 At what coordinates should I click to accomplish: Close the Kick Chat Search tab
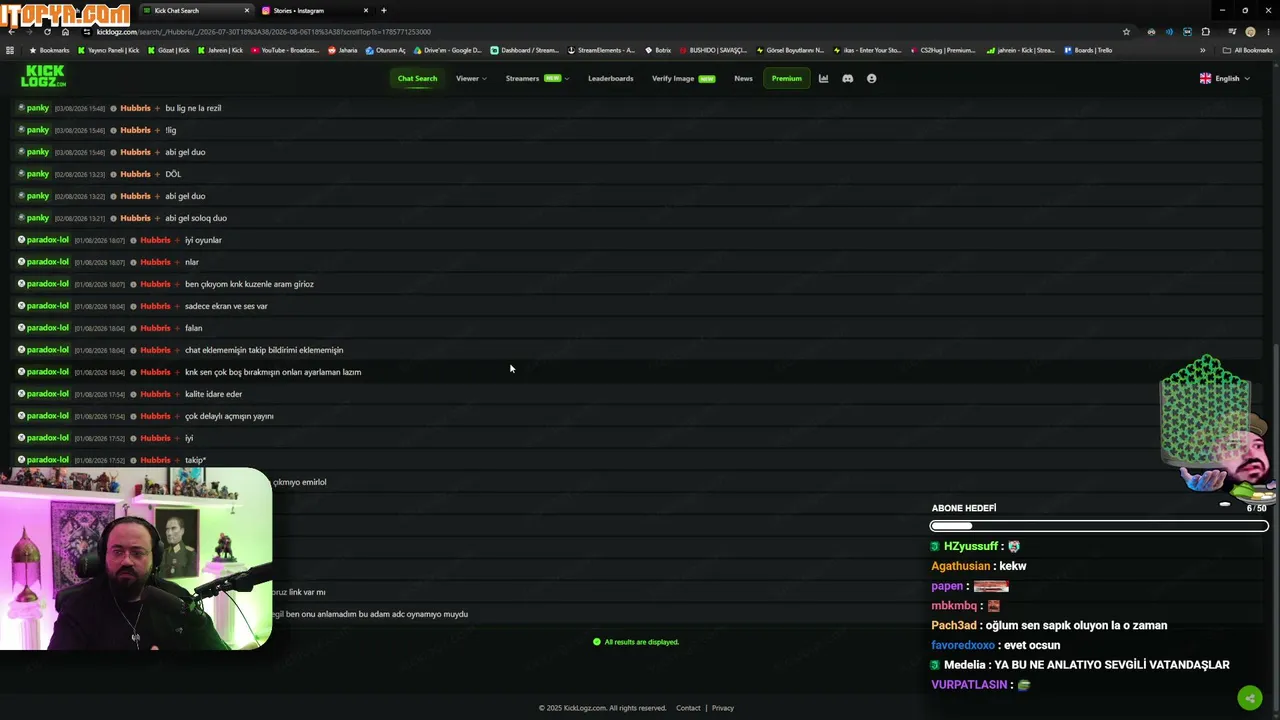247,10
